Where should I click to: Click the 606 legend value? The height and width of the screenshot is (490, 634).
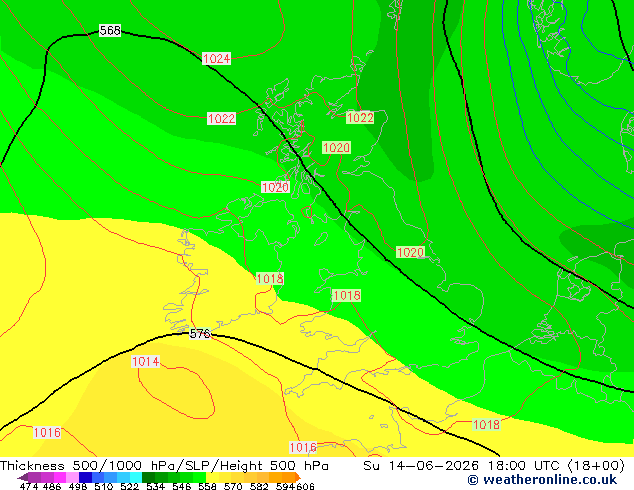(305, 486)
